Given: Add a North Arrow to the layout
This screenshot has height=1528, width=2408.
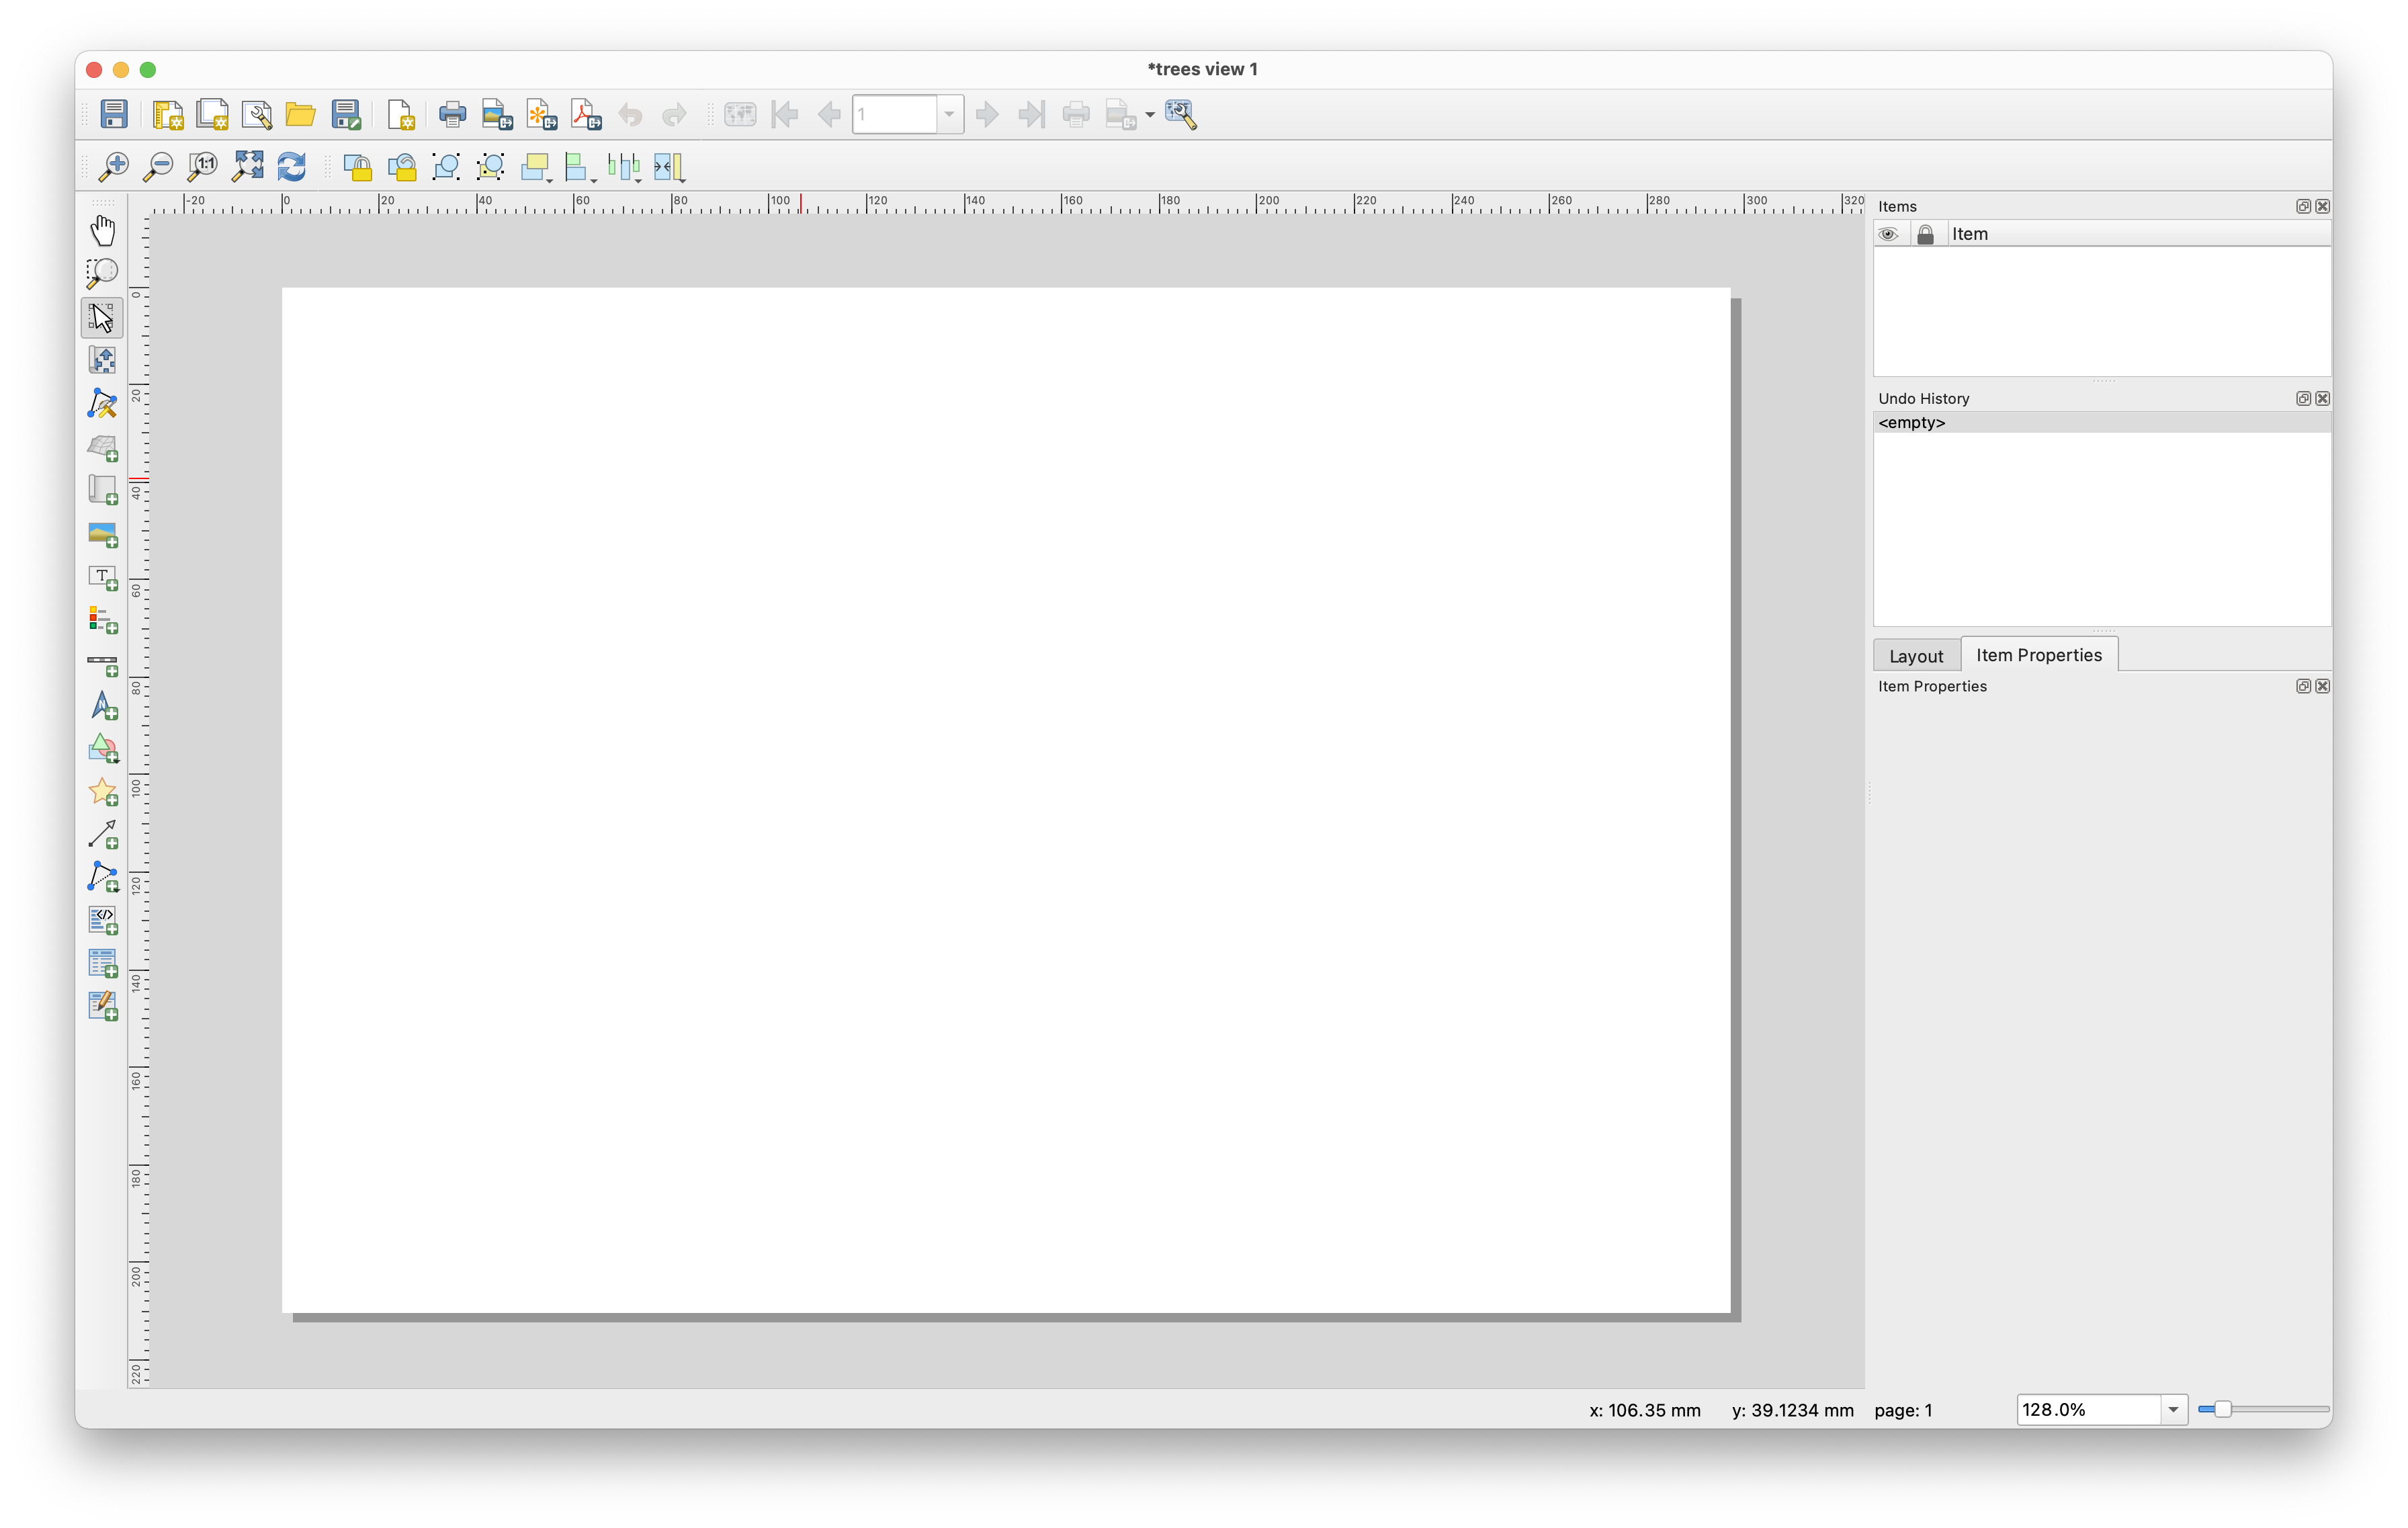Looking at the screenshot, I should [103, 707].
